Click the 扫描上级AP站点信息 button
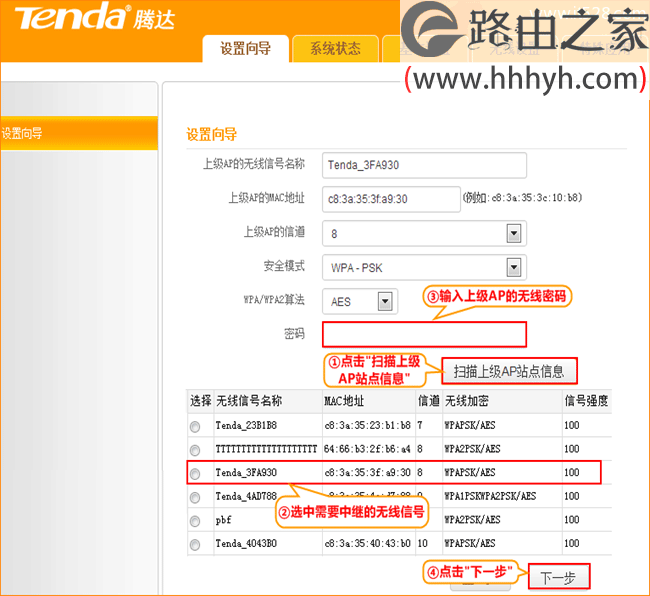 [509, 371]
